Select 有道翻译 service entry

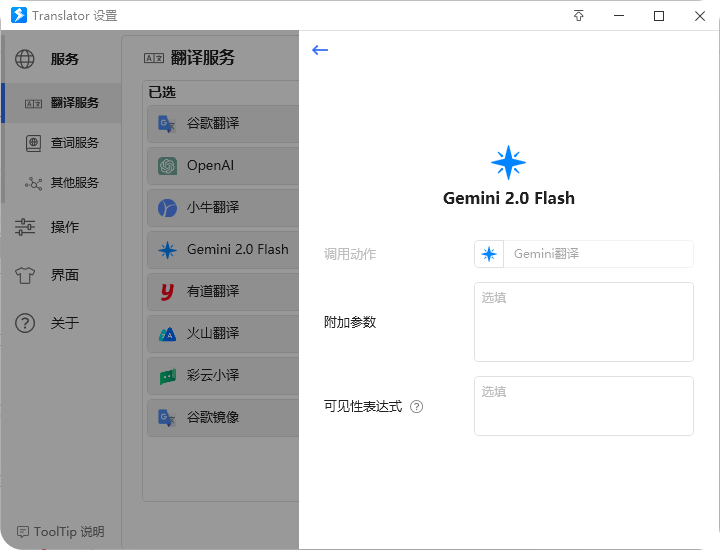pos(223,292)
